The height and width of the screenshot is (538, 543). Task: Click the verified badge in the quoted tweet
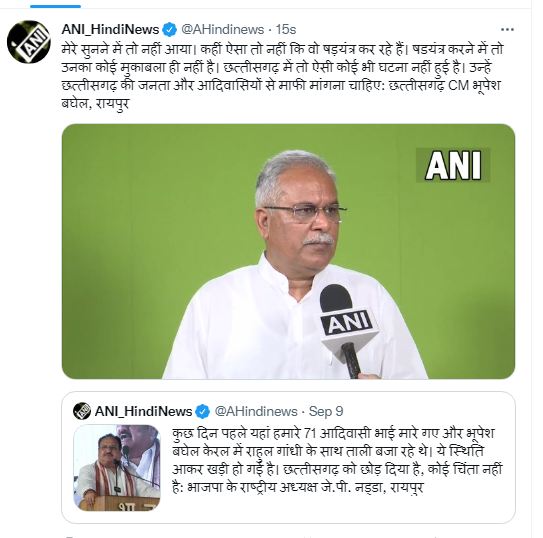[x=203, y=412]
